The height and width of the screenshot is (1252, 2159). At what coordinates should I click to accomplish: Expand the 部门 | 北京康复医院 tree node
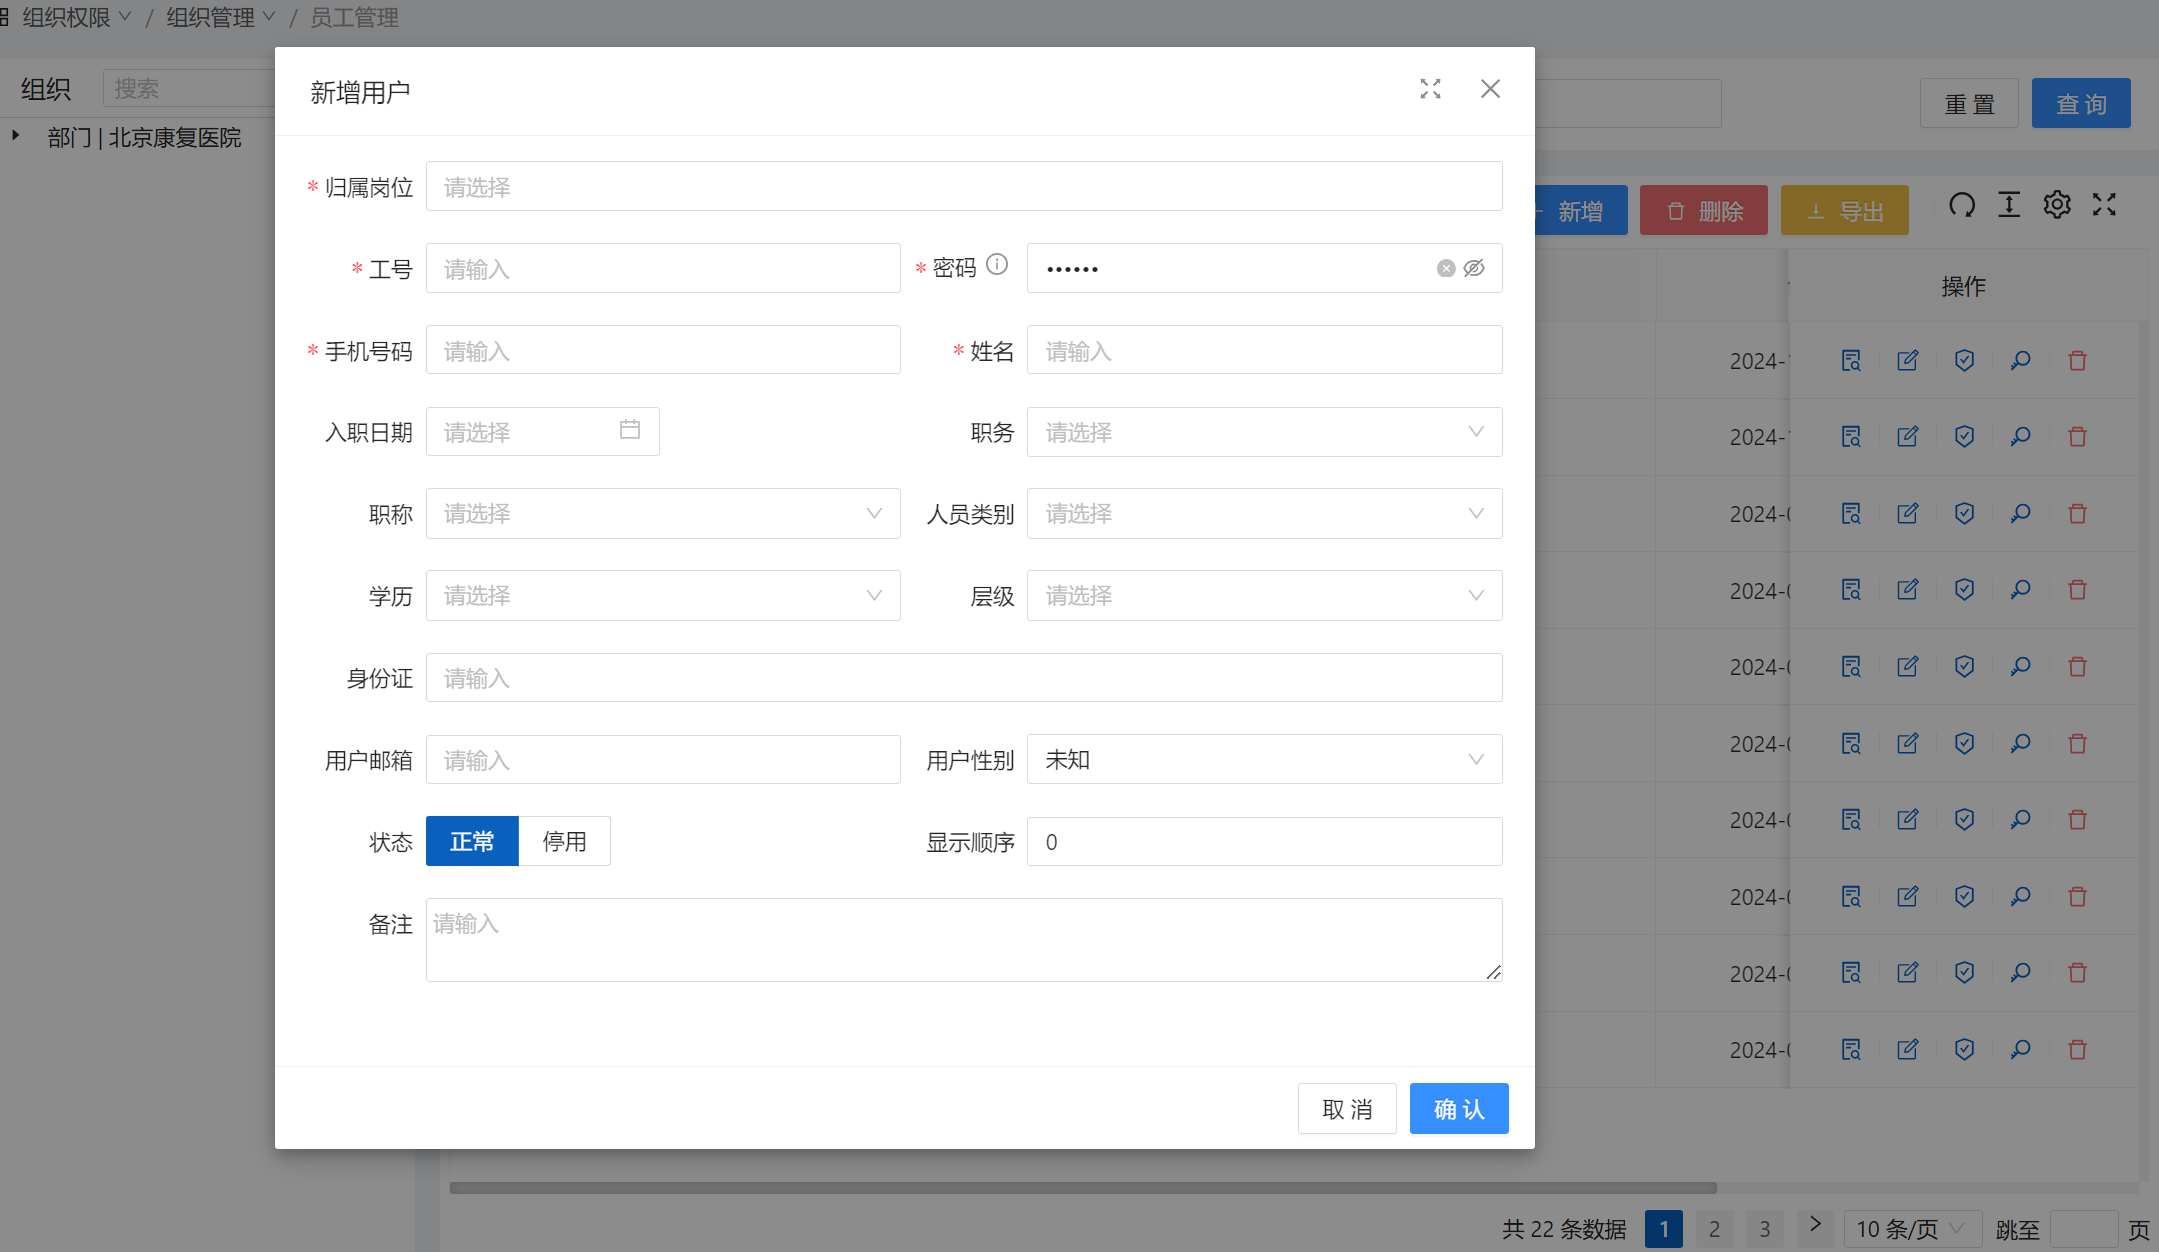coord(16,135)
